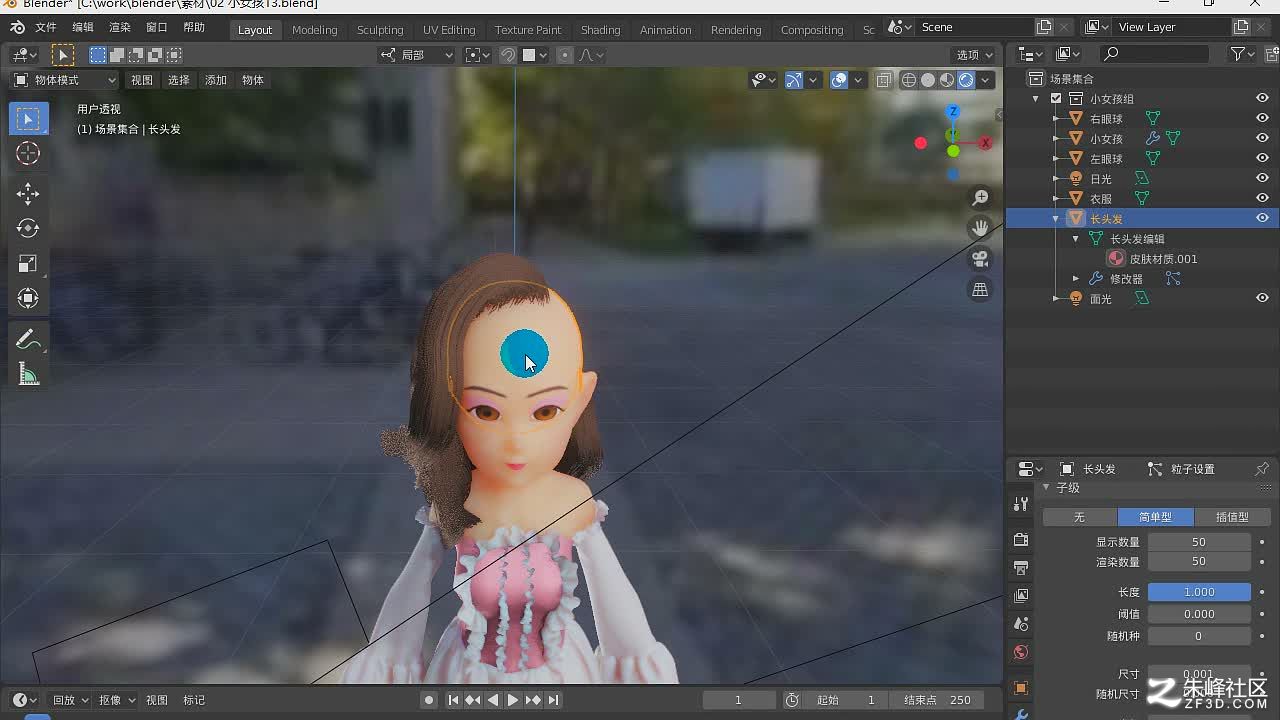Select the Annotate pencil tool
The height and width of the screenshot is (720, 1280).
click(x=29, y=340)
